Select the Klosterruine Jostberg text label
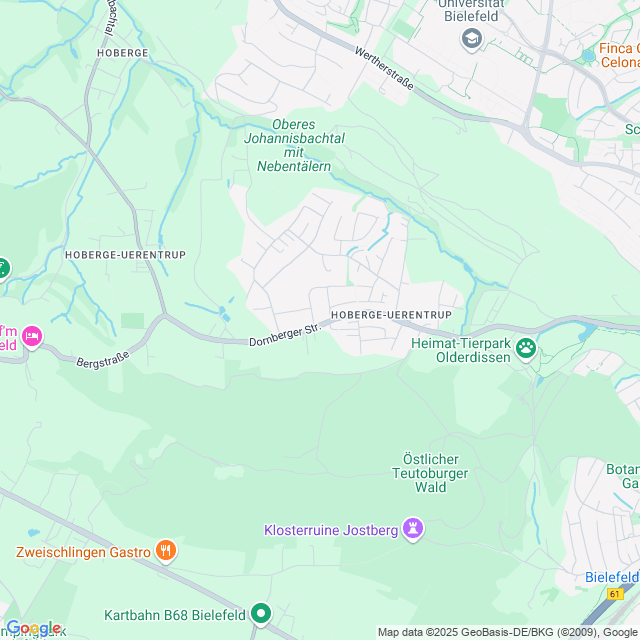 331,530
